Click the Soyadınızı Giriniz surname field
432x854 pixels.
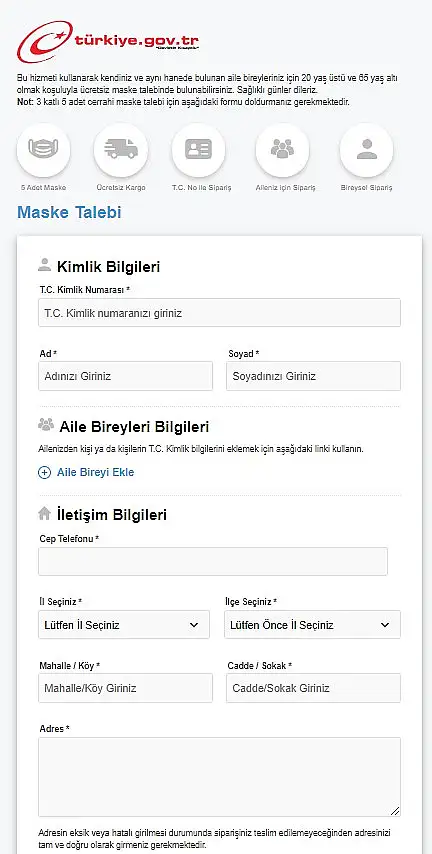point(314,376)
